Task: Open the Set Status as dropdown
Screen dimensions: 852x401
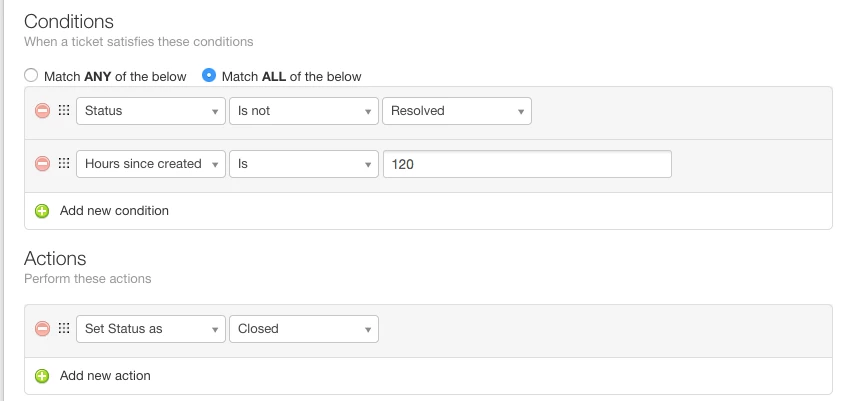Action: 151,329
